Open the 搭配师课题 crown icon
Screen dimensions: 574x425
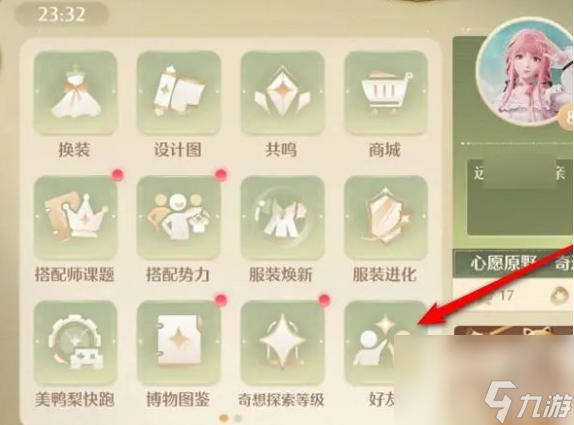[75, 217]
